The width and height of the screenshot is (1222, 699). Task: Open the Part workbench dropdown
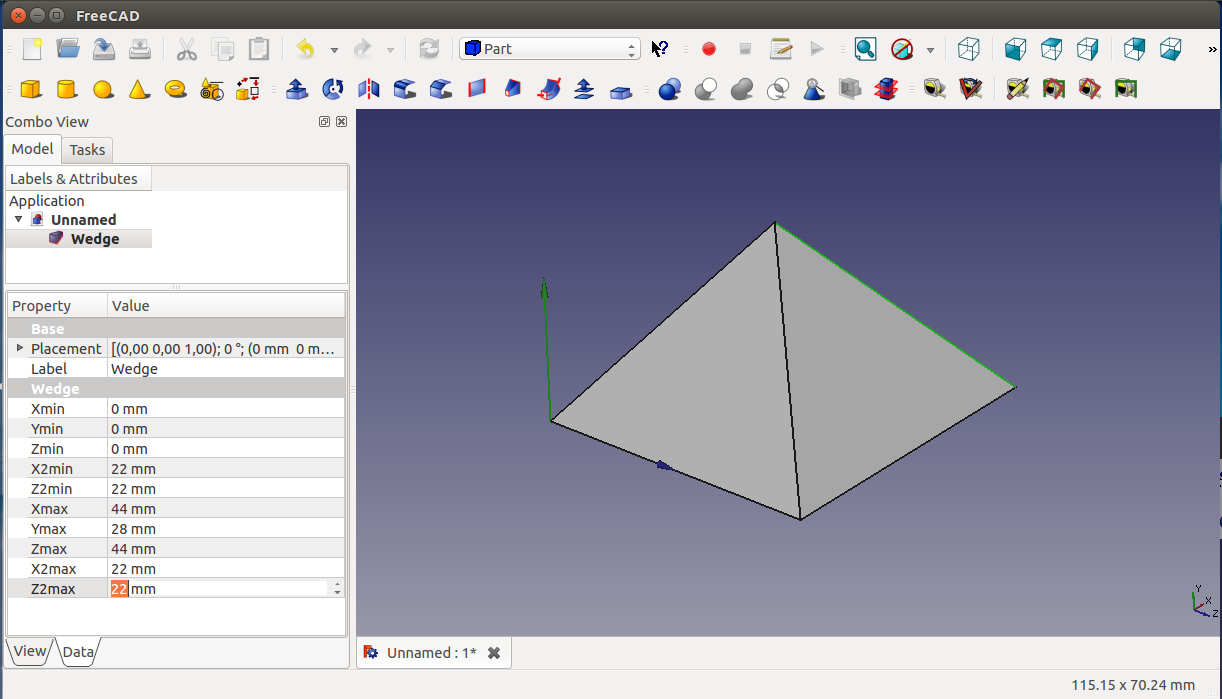pos(549,49)
